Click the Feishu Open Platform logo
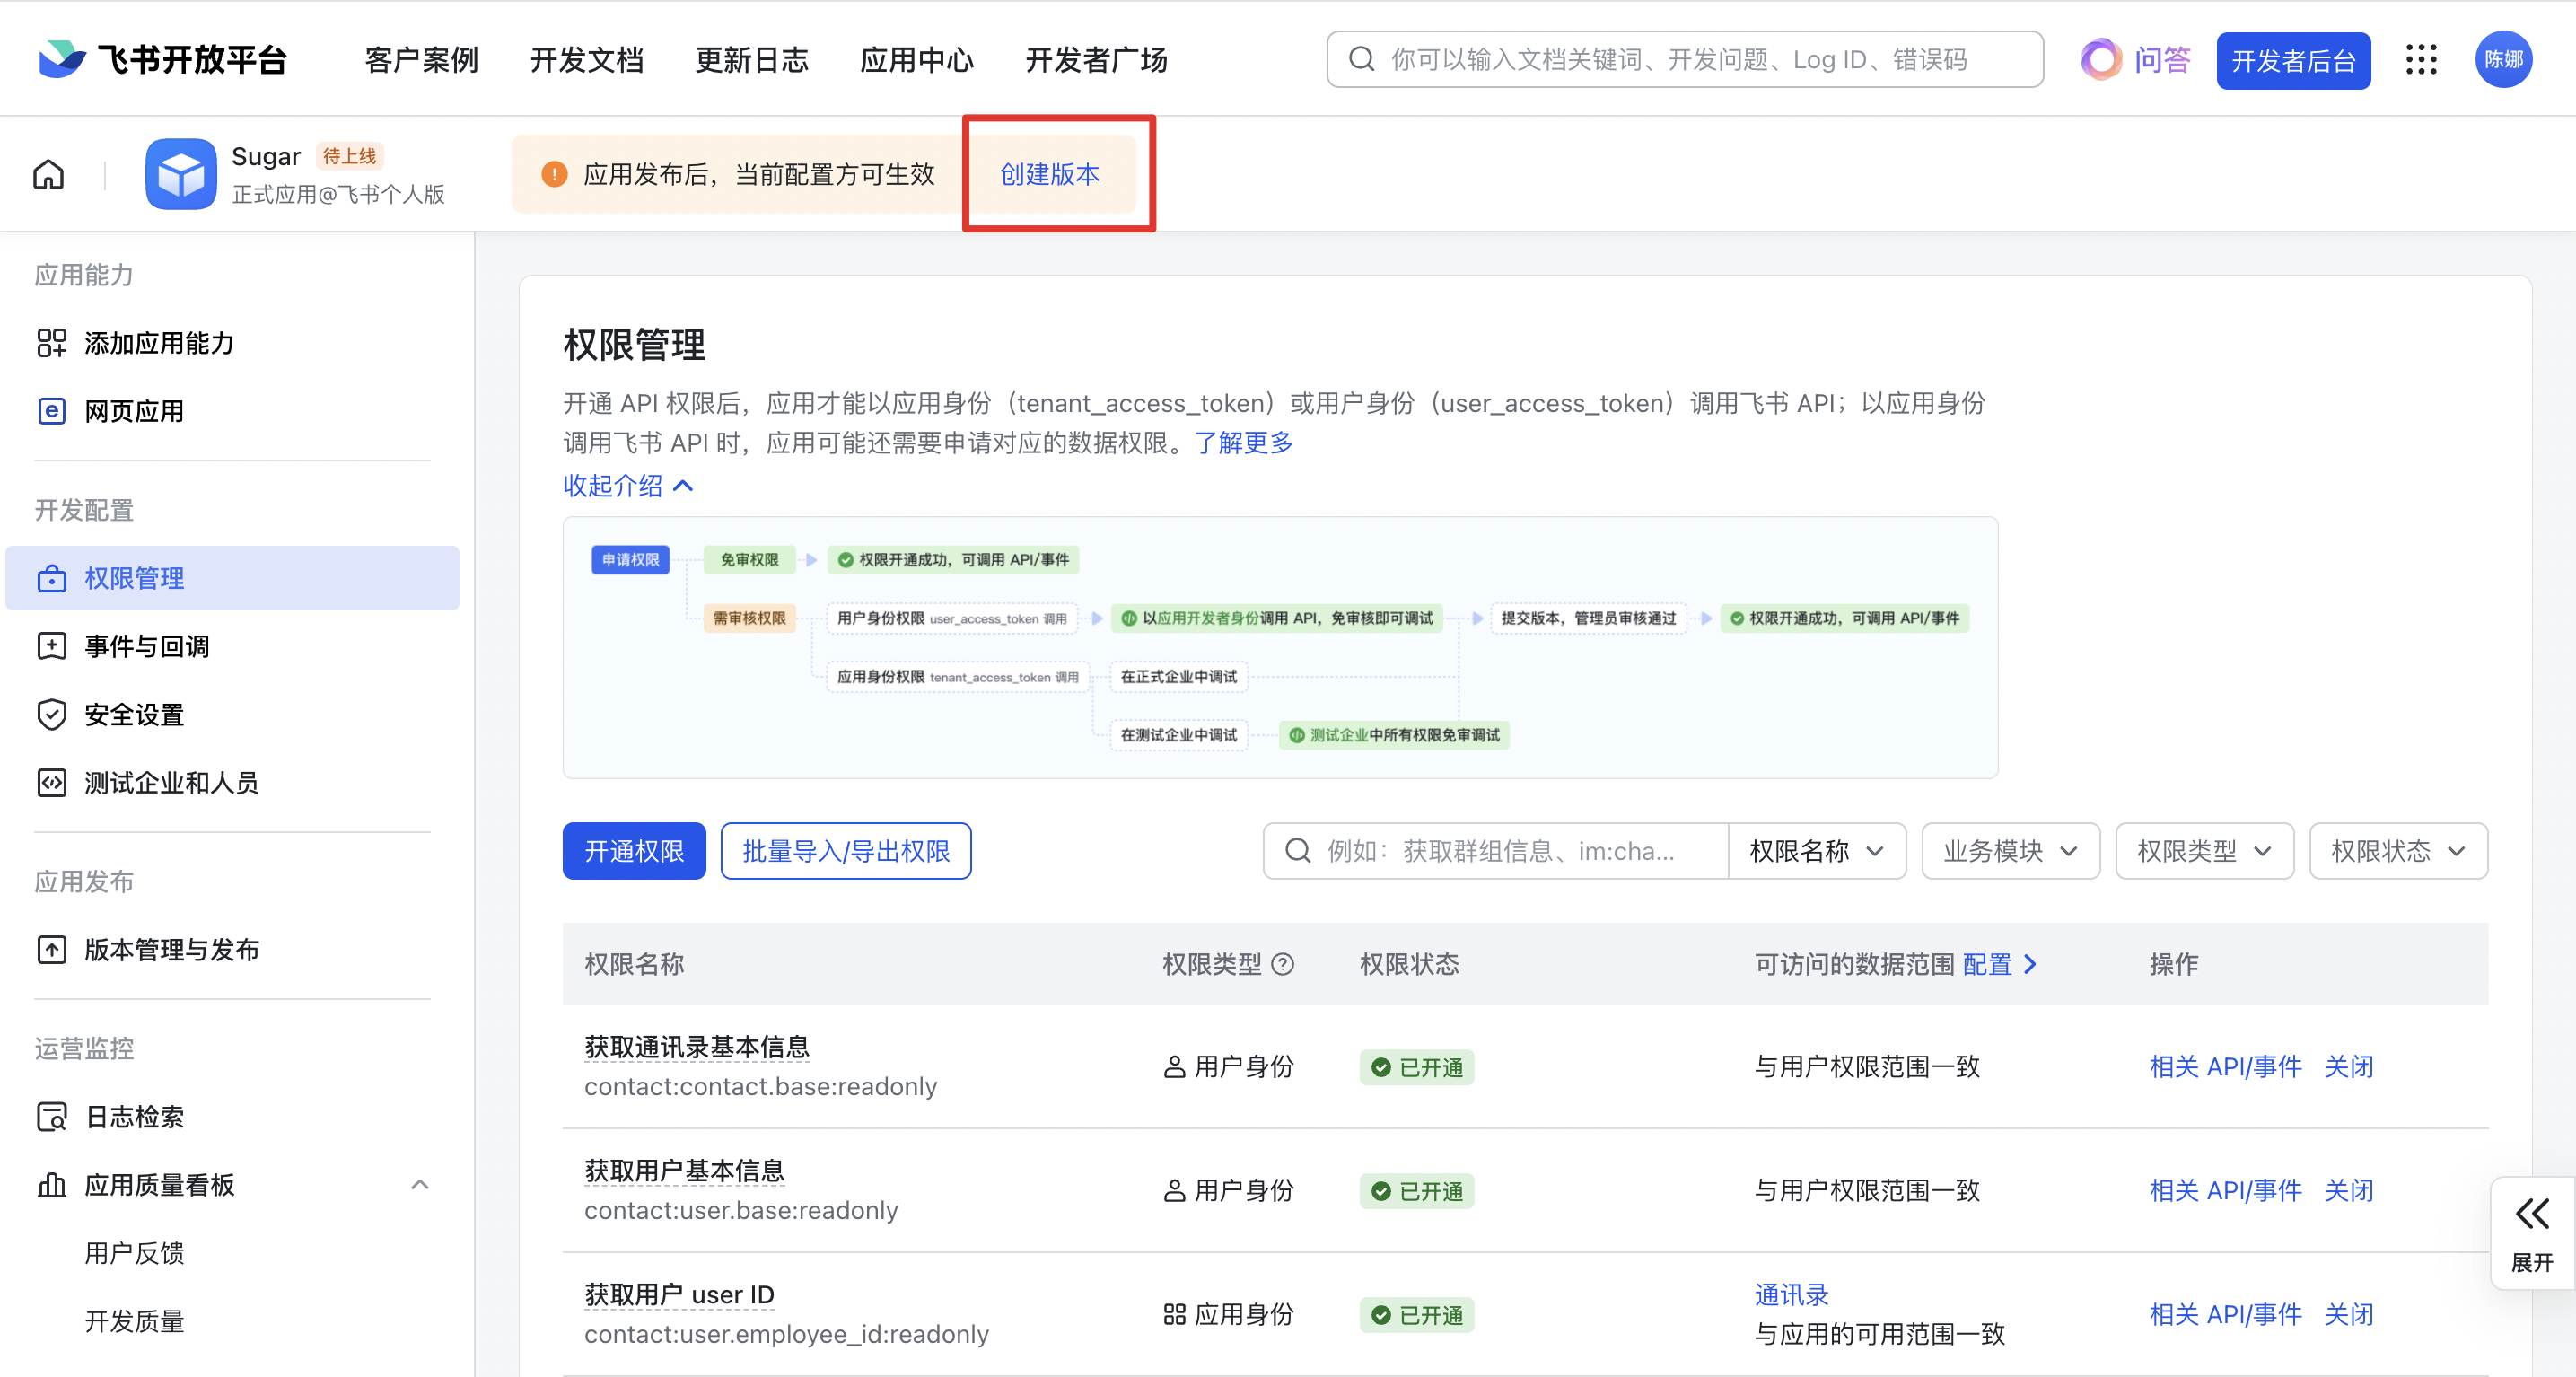The image size is (2576, 1377). [162, 60]
